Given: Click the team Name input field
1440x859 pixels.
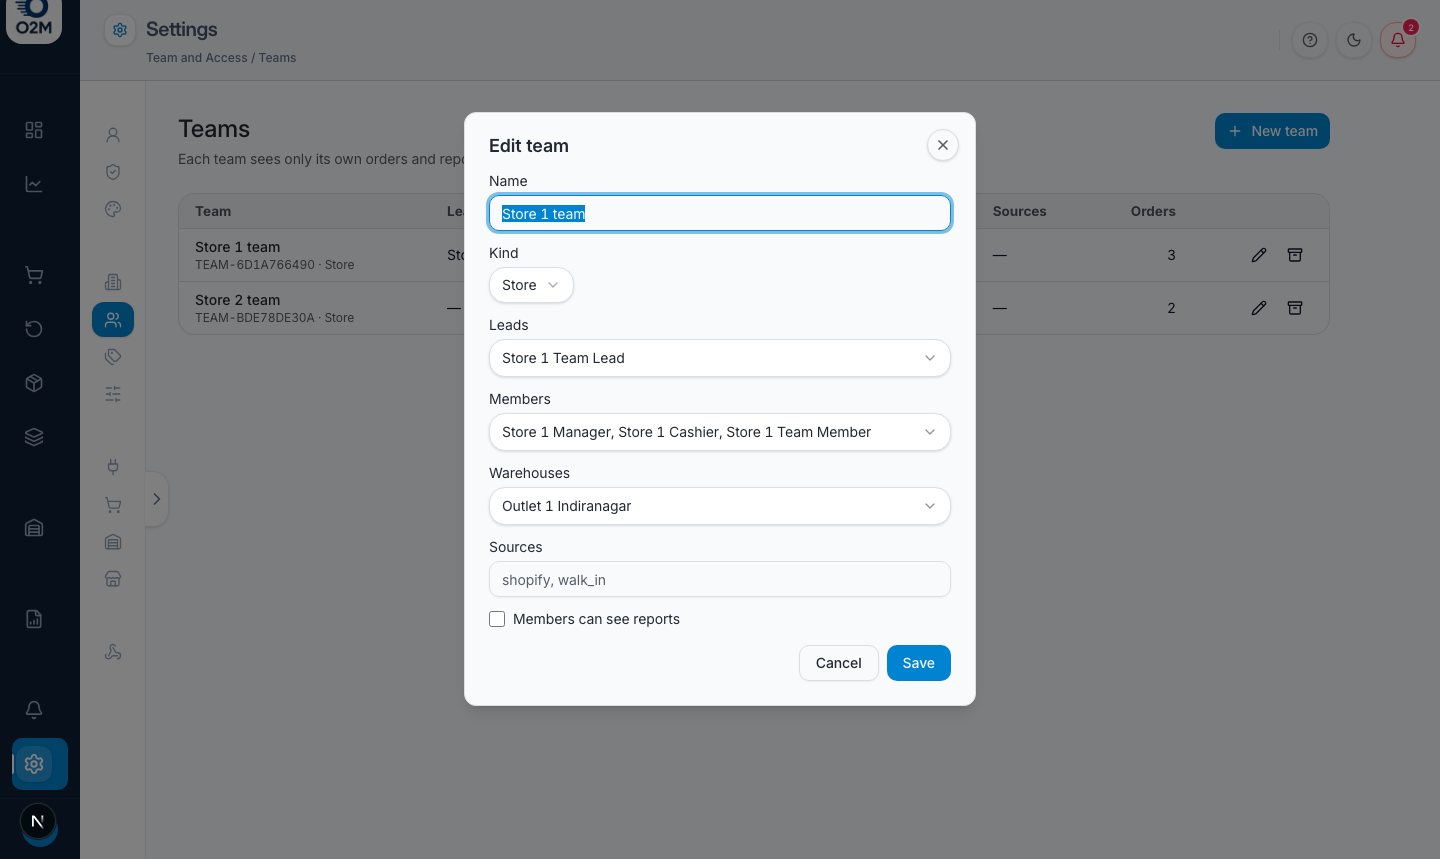Looking at the screenshot, I should tap(720, 213).
